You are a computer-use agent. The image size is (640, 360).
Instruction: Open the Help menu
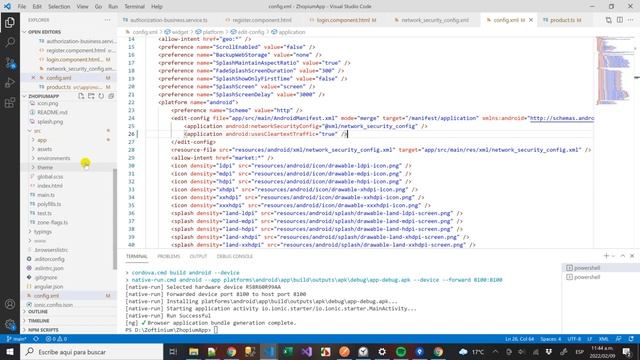pyautogui.click(x=157, y=7)
